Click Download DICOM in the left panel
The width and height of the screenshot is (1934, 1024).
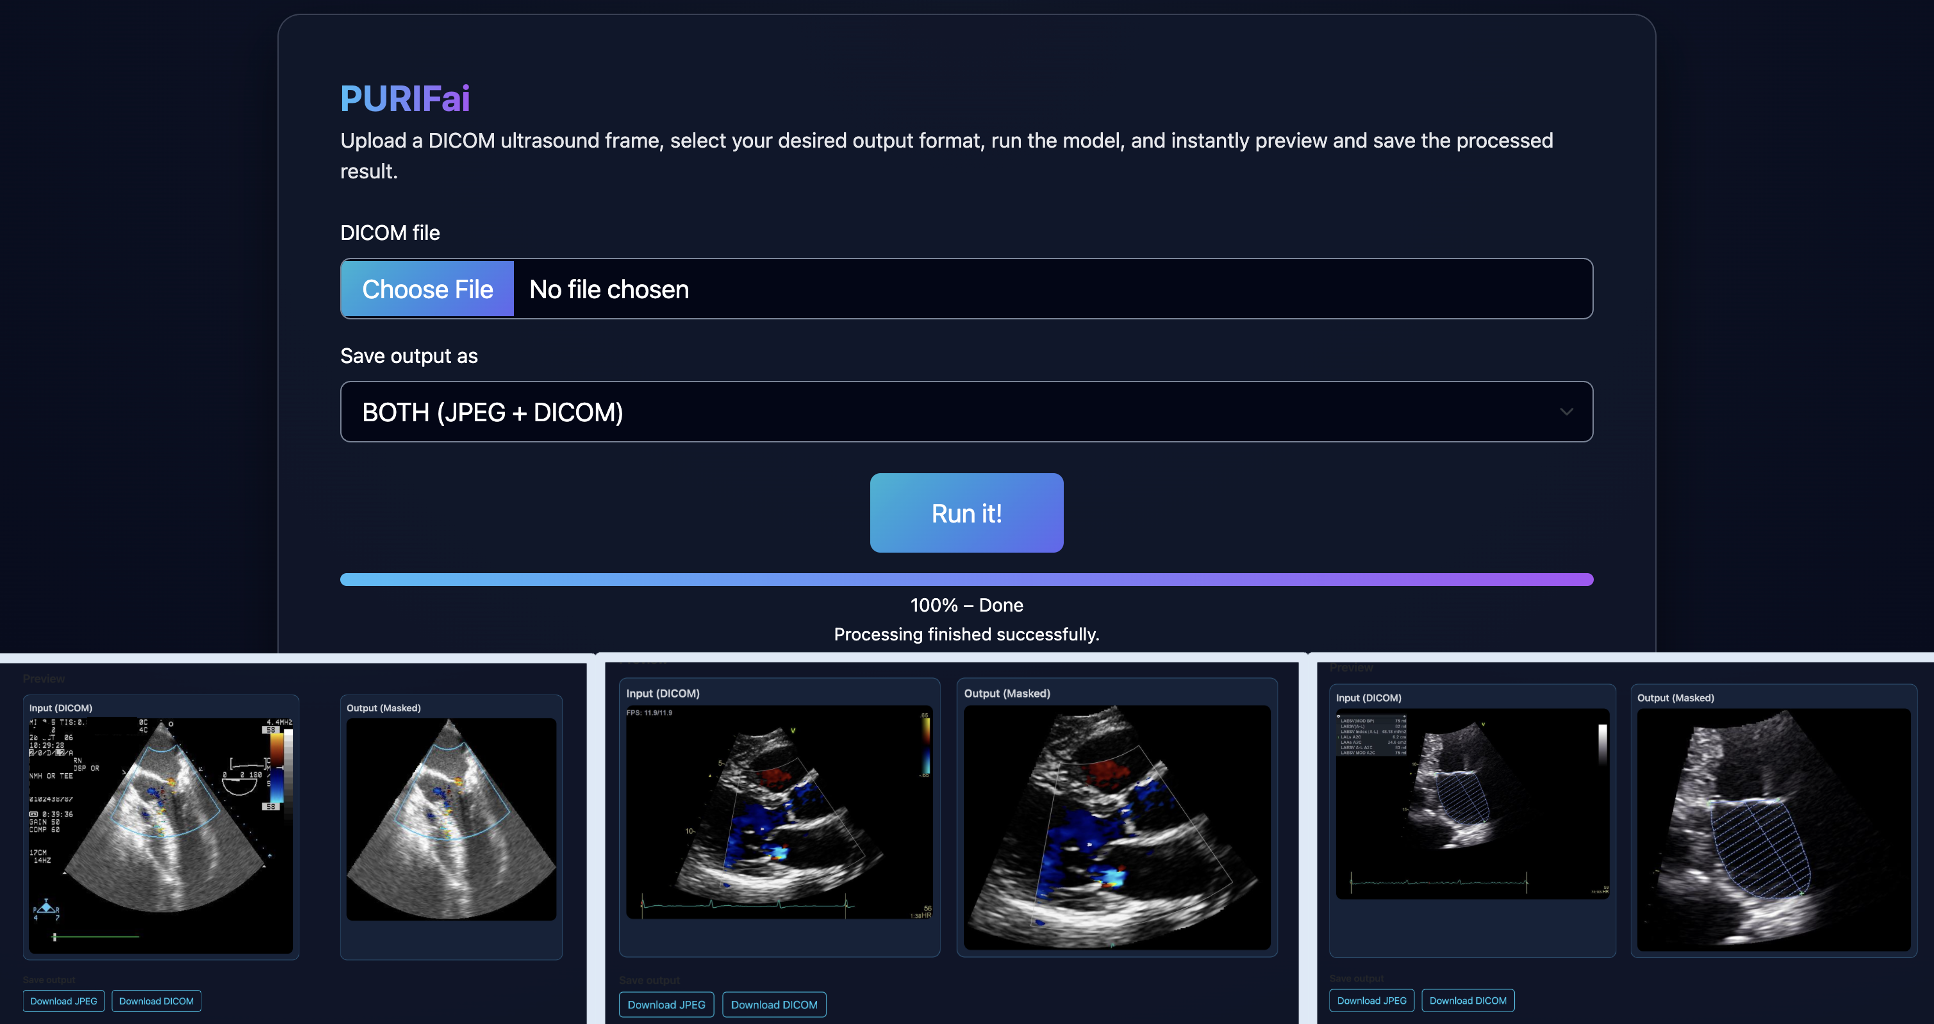pyautogui.click(x=156, y=1001)
